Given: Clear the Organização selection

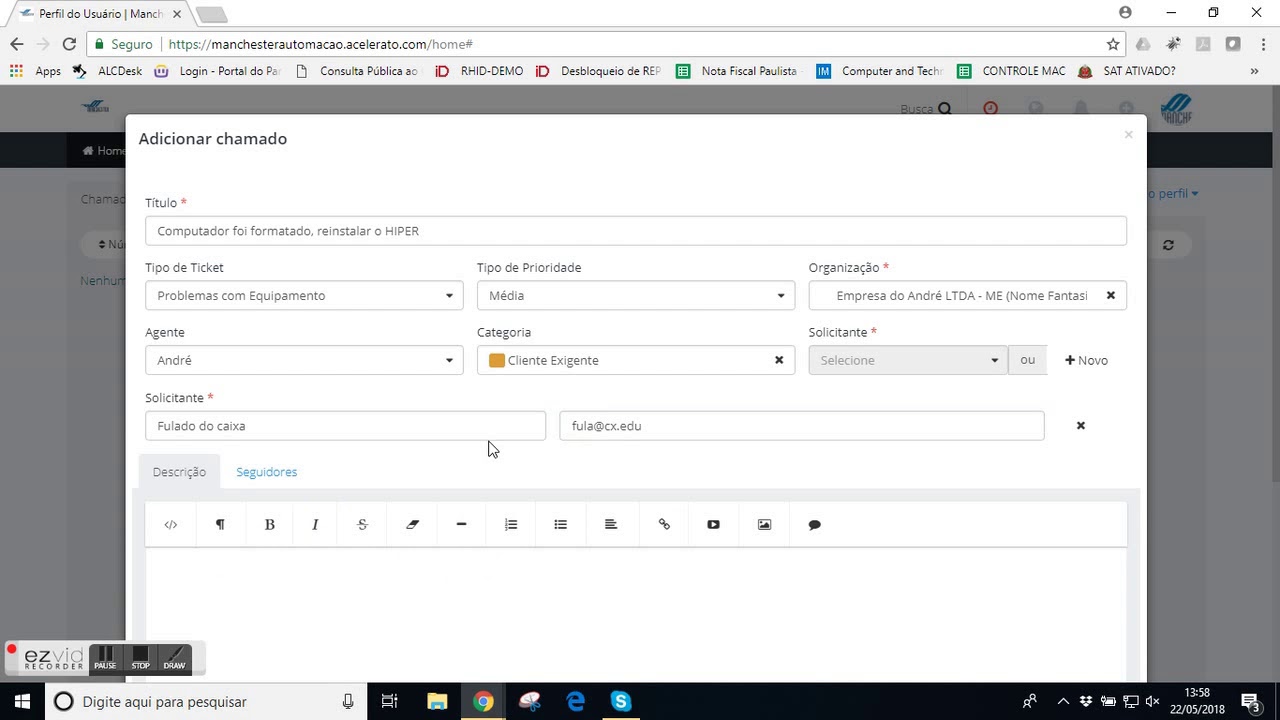Looking at the screenshot, I should point(1110,295).
